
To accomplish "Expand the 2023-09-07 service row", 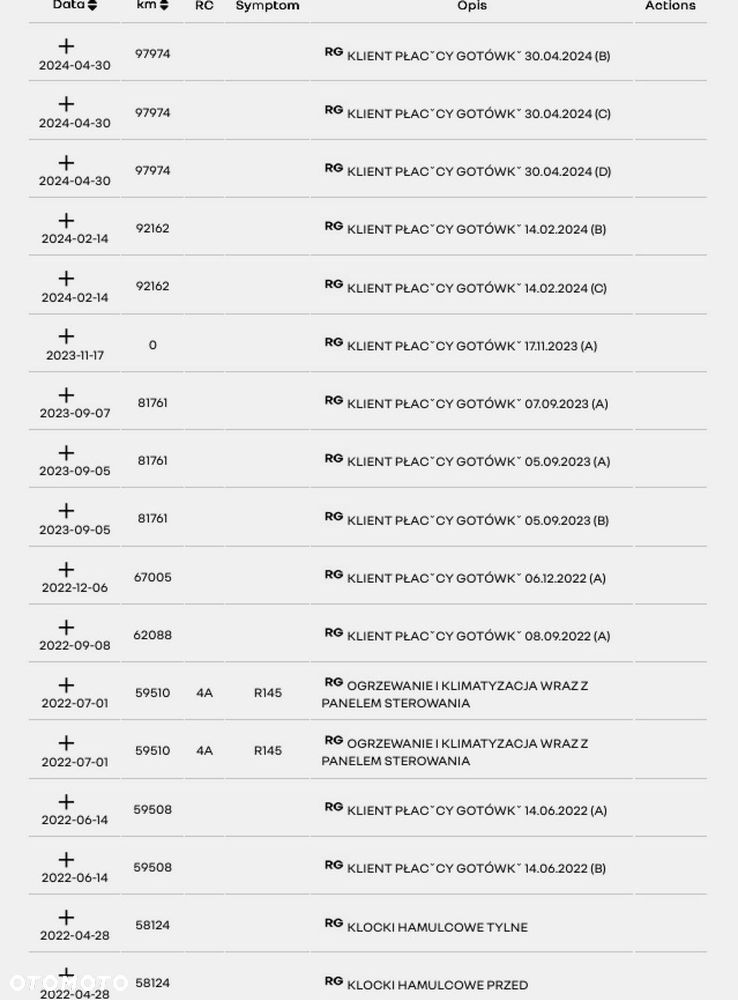I will 66,395.
